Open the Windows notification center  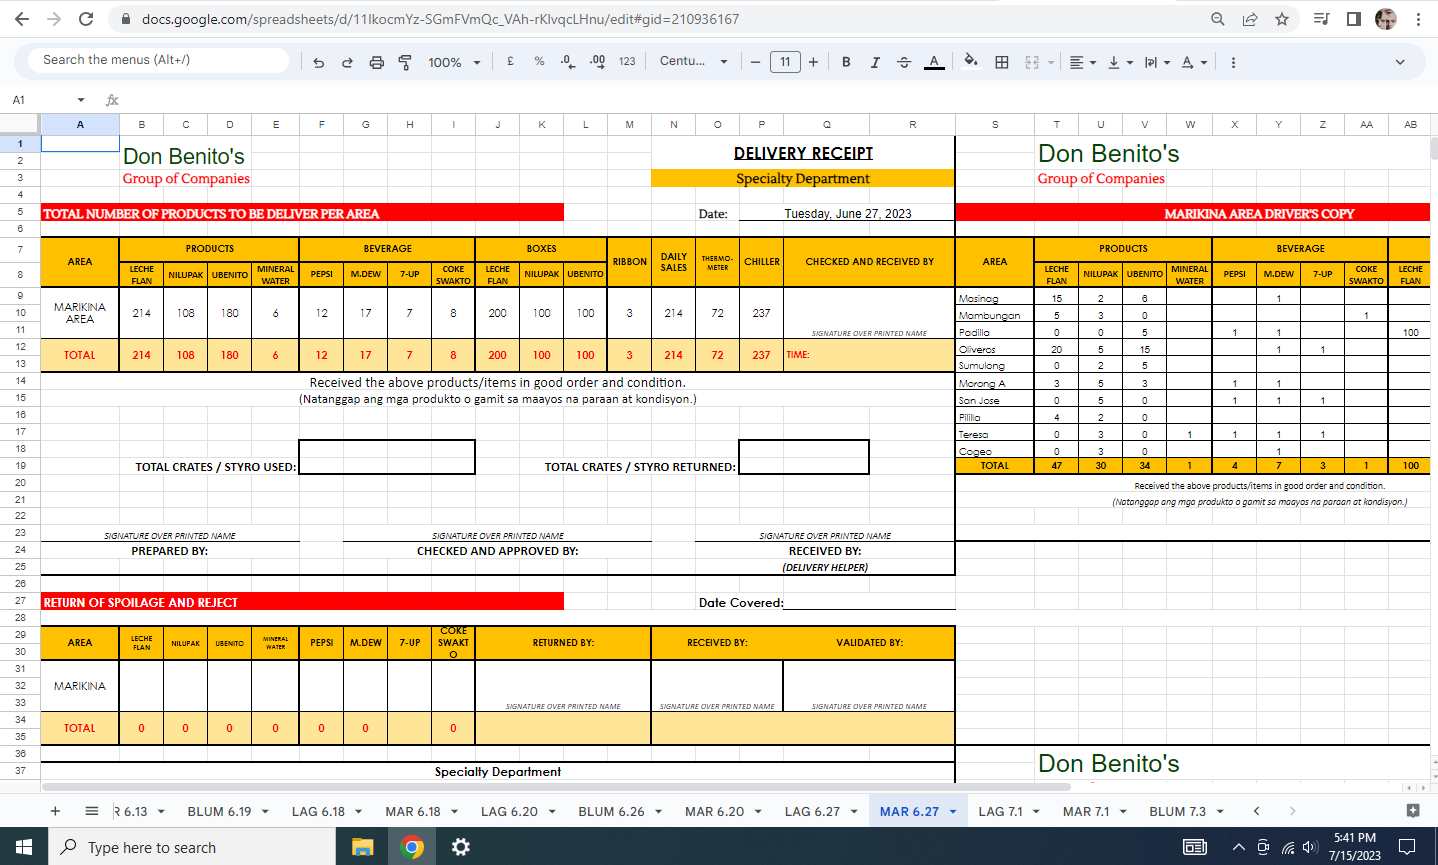coord(1407,847)
